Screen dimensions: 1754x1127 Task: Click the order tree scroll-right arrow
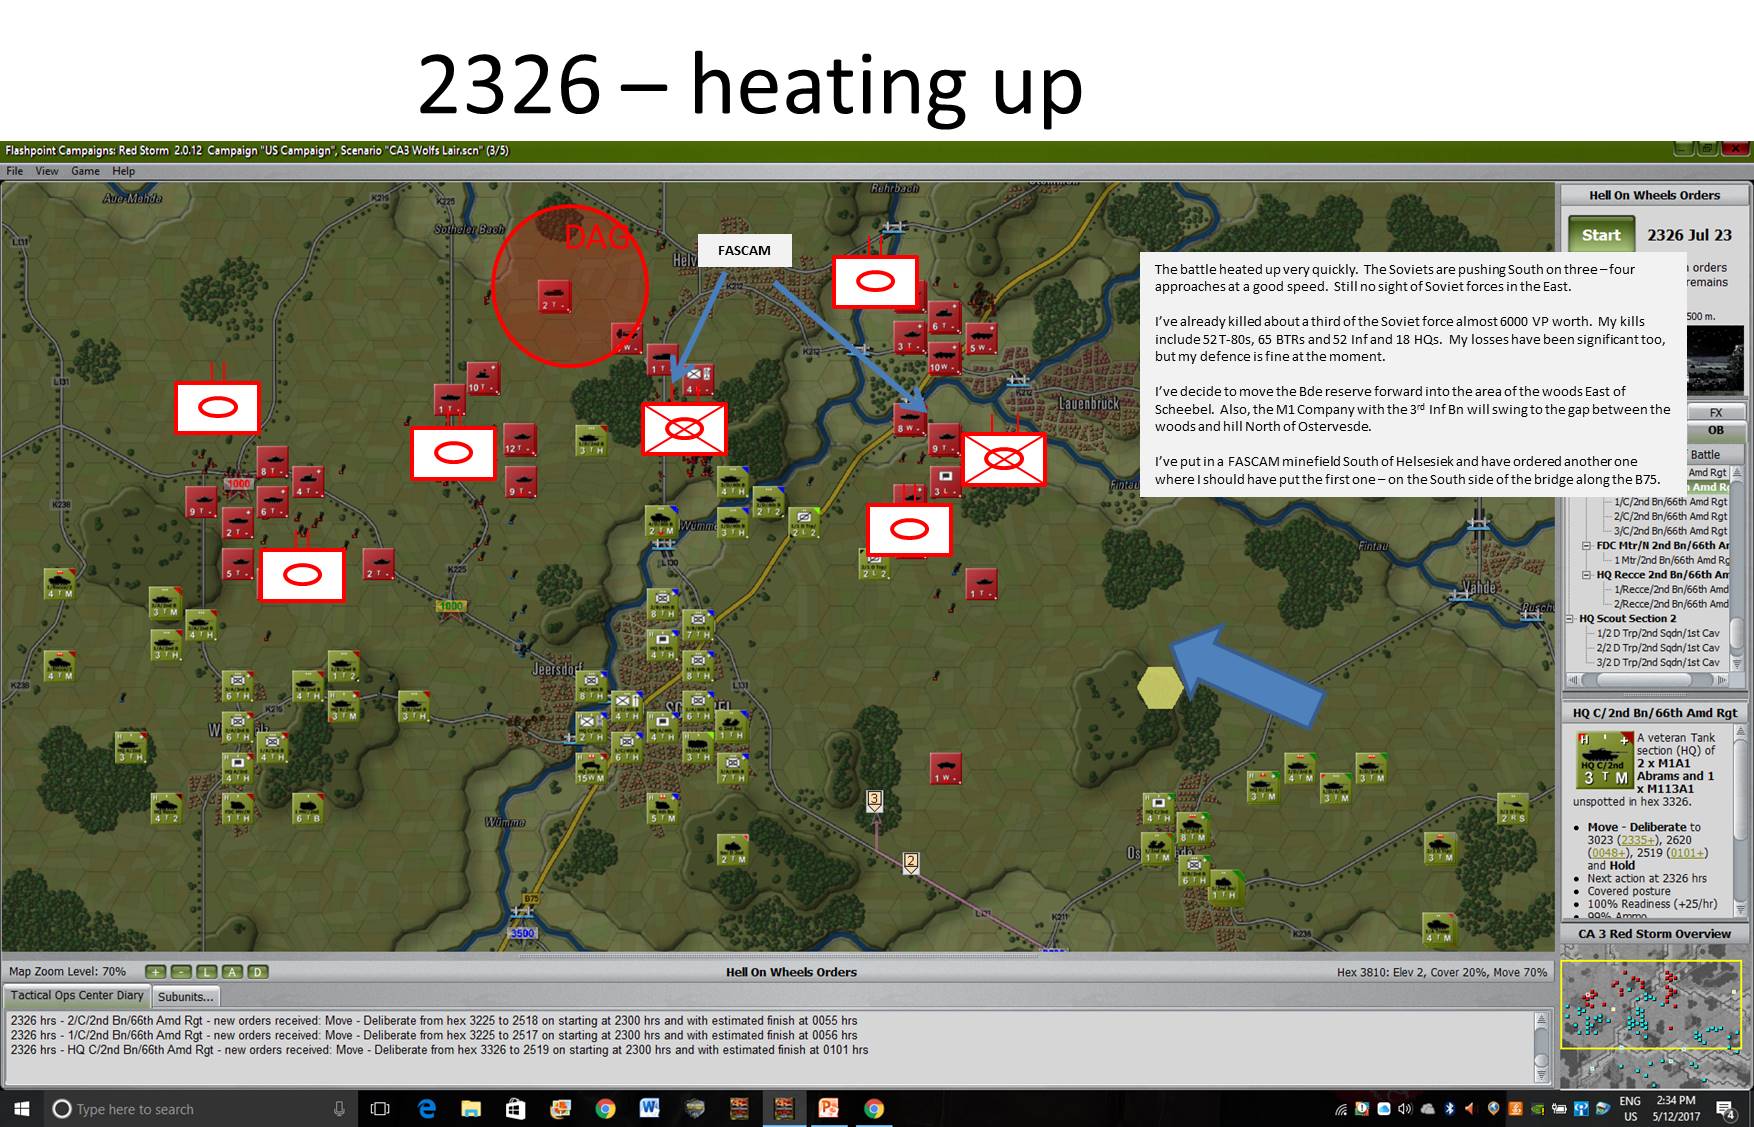(1721, 680)
